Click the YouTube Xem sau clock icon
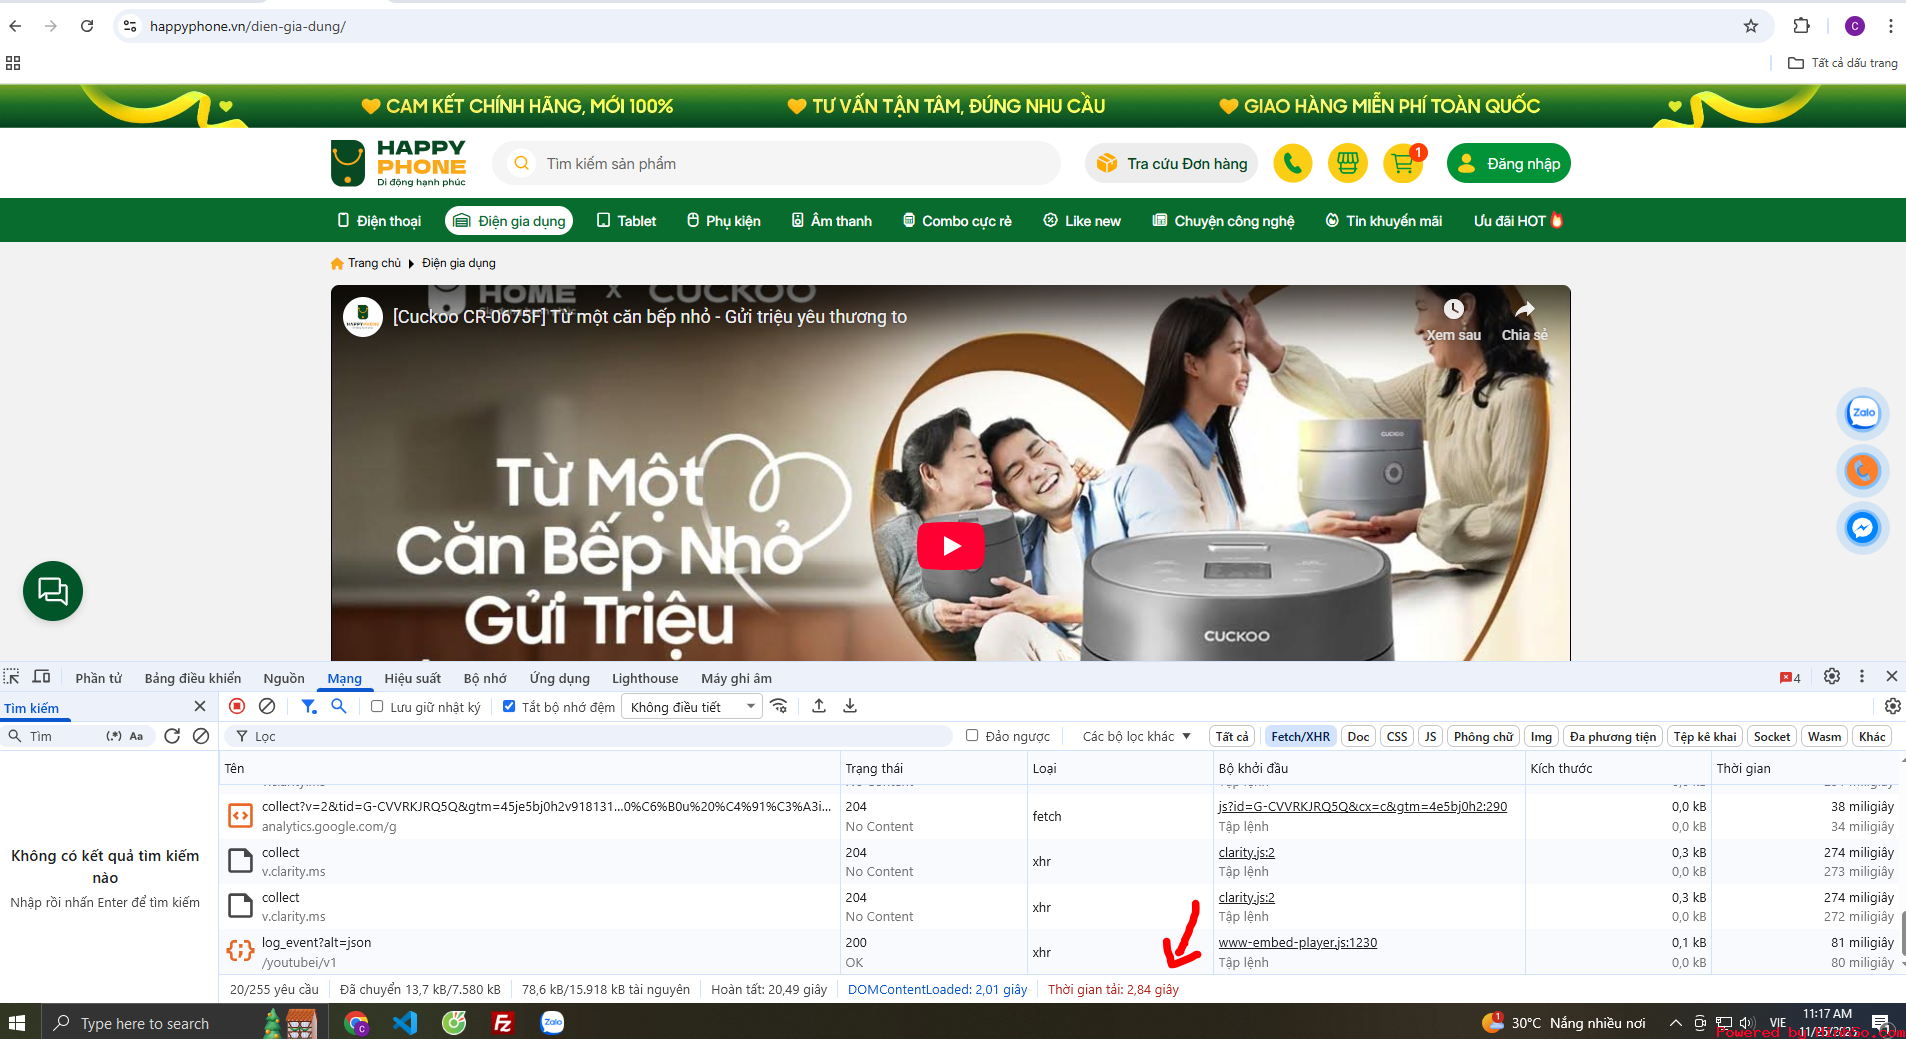Screen dimensions: 1906x1039 1454,309
